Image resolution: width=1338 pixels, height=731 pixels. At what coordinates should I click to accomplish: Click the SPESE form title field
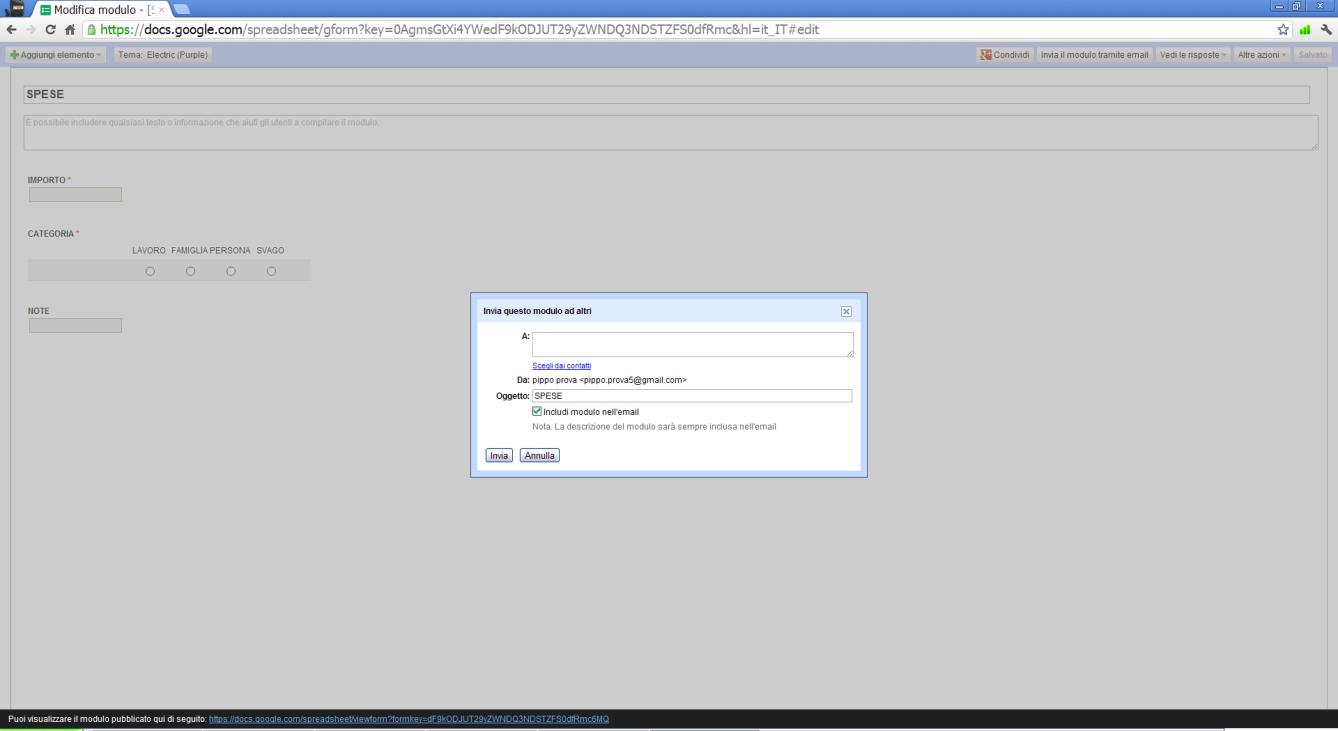click(667, 94)
